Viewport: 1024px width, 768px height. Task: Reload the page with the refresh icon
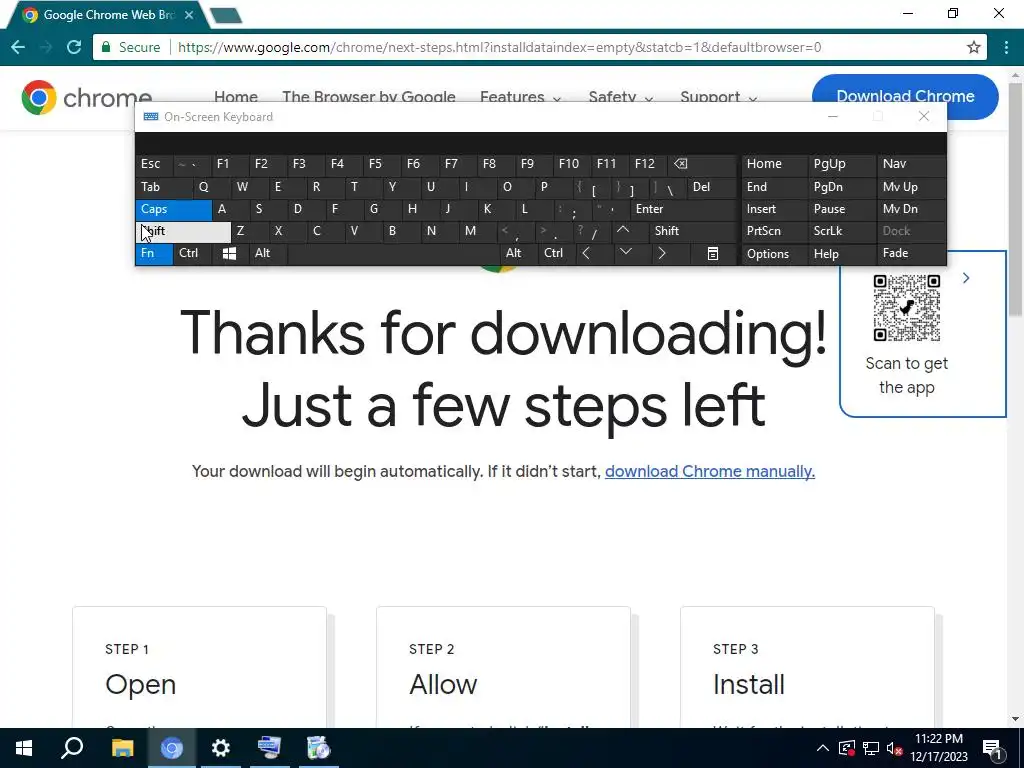coord(74,47)
